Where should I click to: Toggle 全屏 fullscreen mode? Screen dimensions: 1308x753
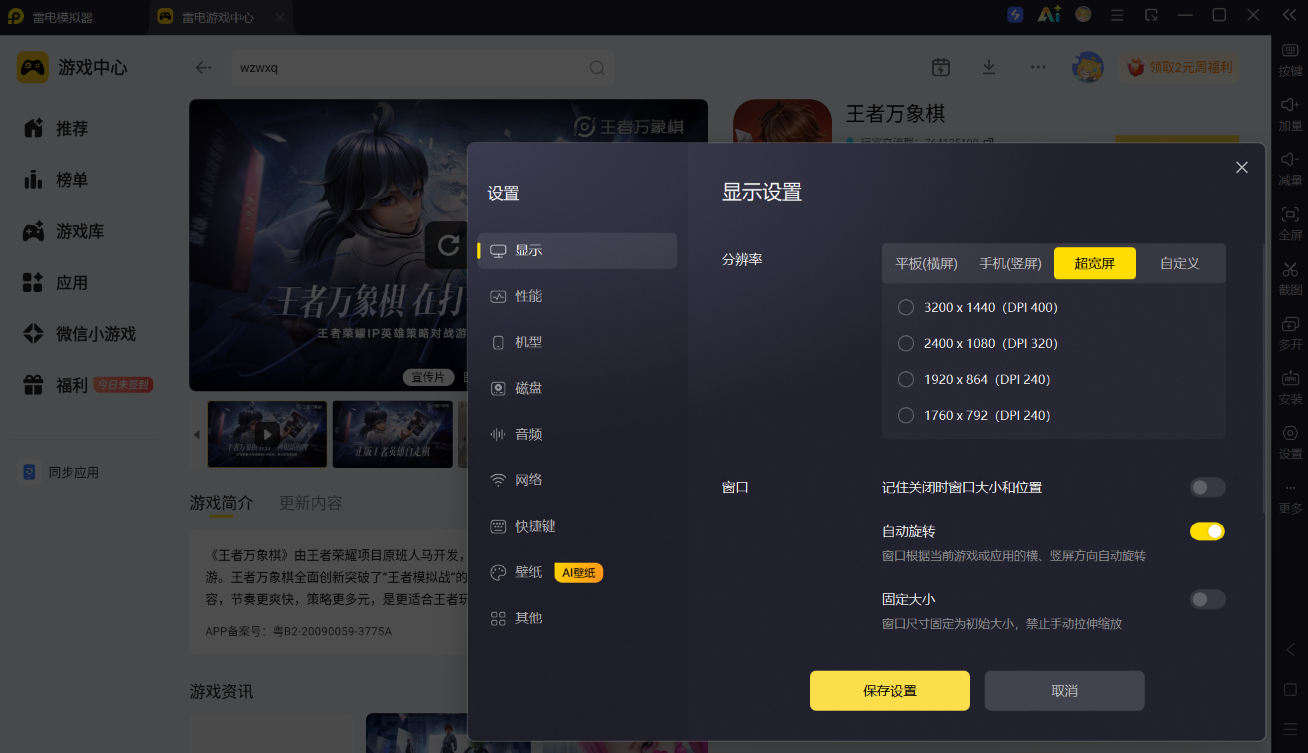pos(1290,224)
